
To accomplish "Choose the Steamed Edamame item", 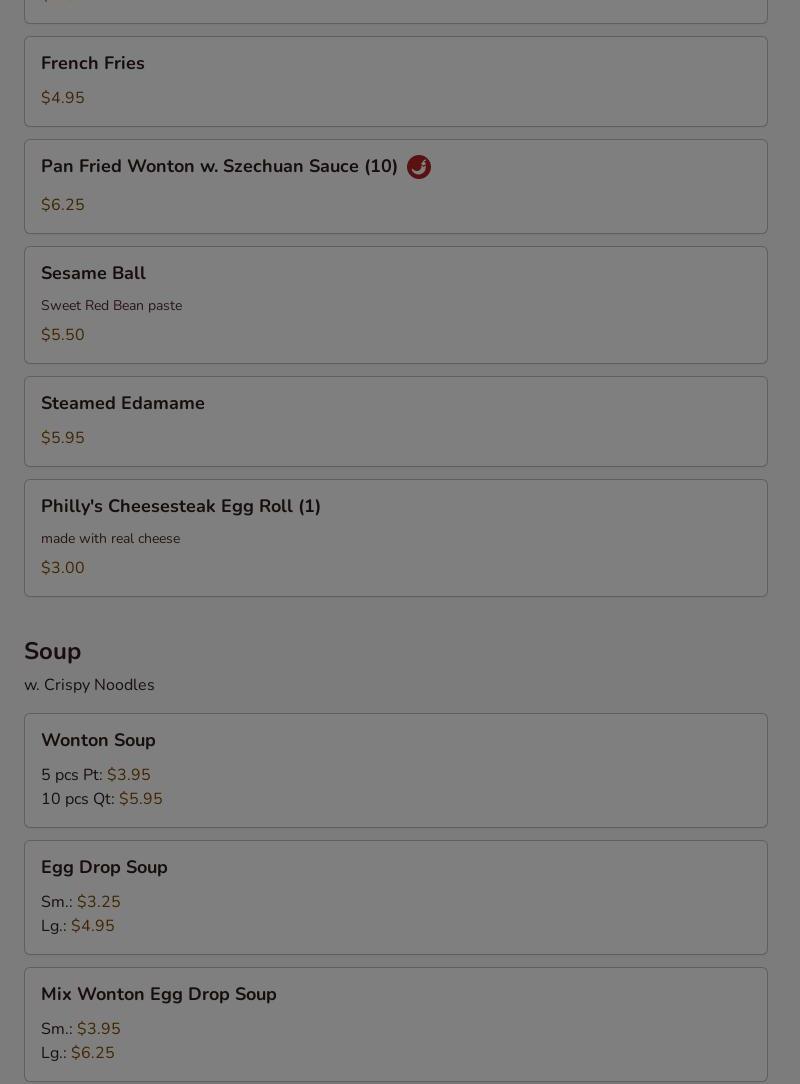I will point(396,422).
